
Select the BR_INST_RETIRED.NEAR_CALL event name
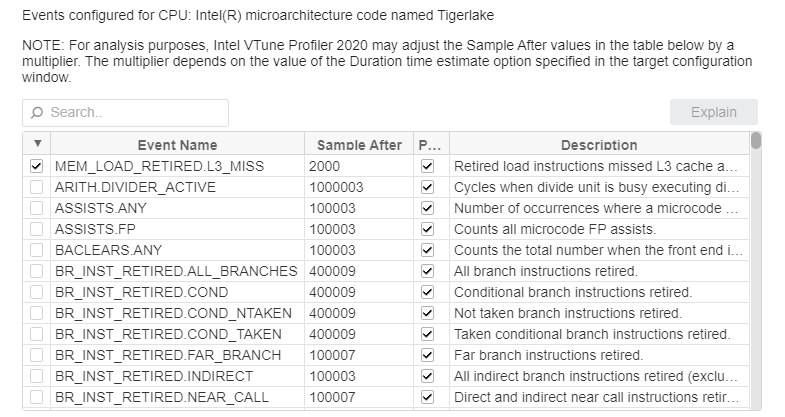tap(154, 397)
